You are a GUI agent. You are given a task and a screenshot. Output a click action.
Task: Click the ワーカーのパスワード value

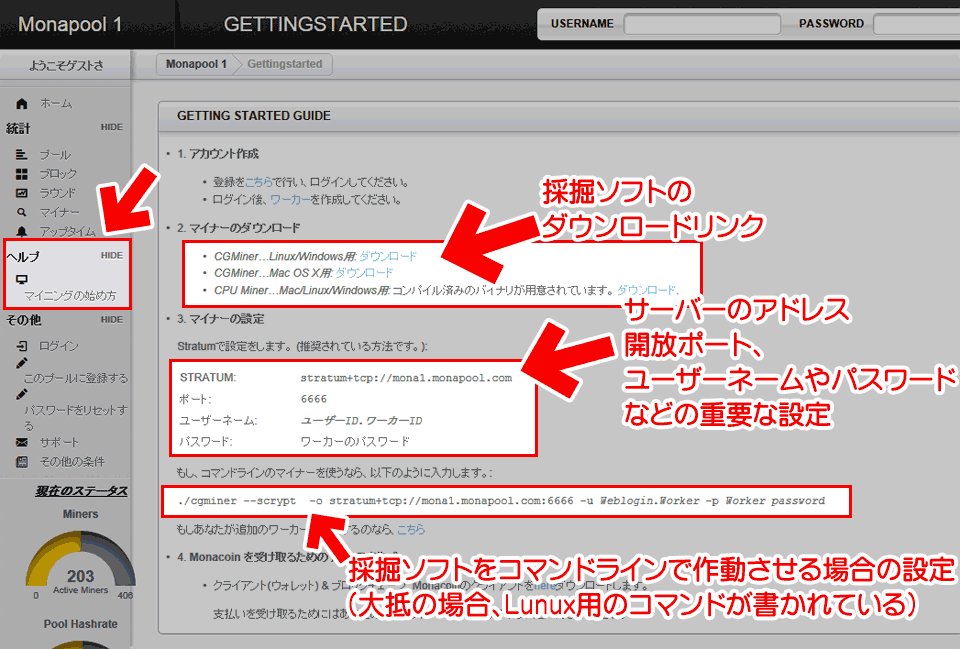[x=355, y=441]
